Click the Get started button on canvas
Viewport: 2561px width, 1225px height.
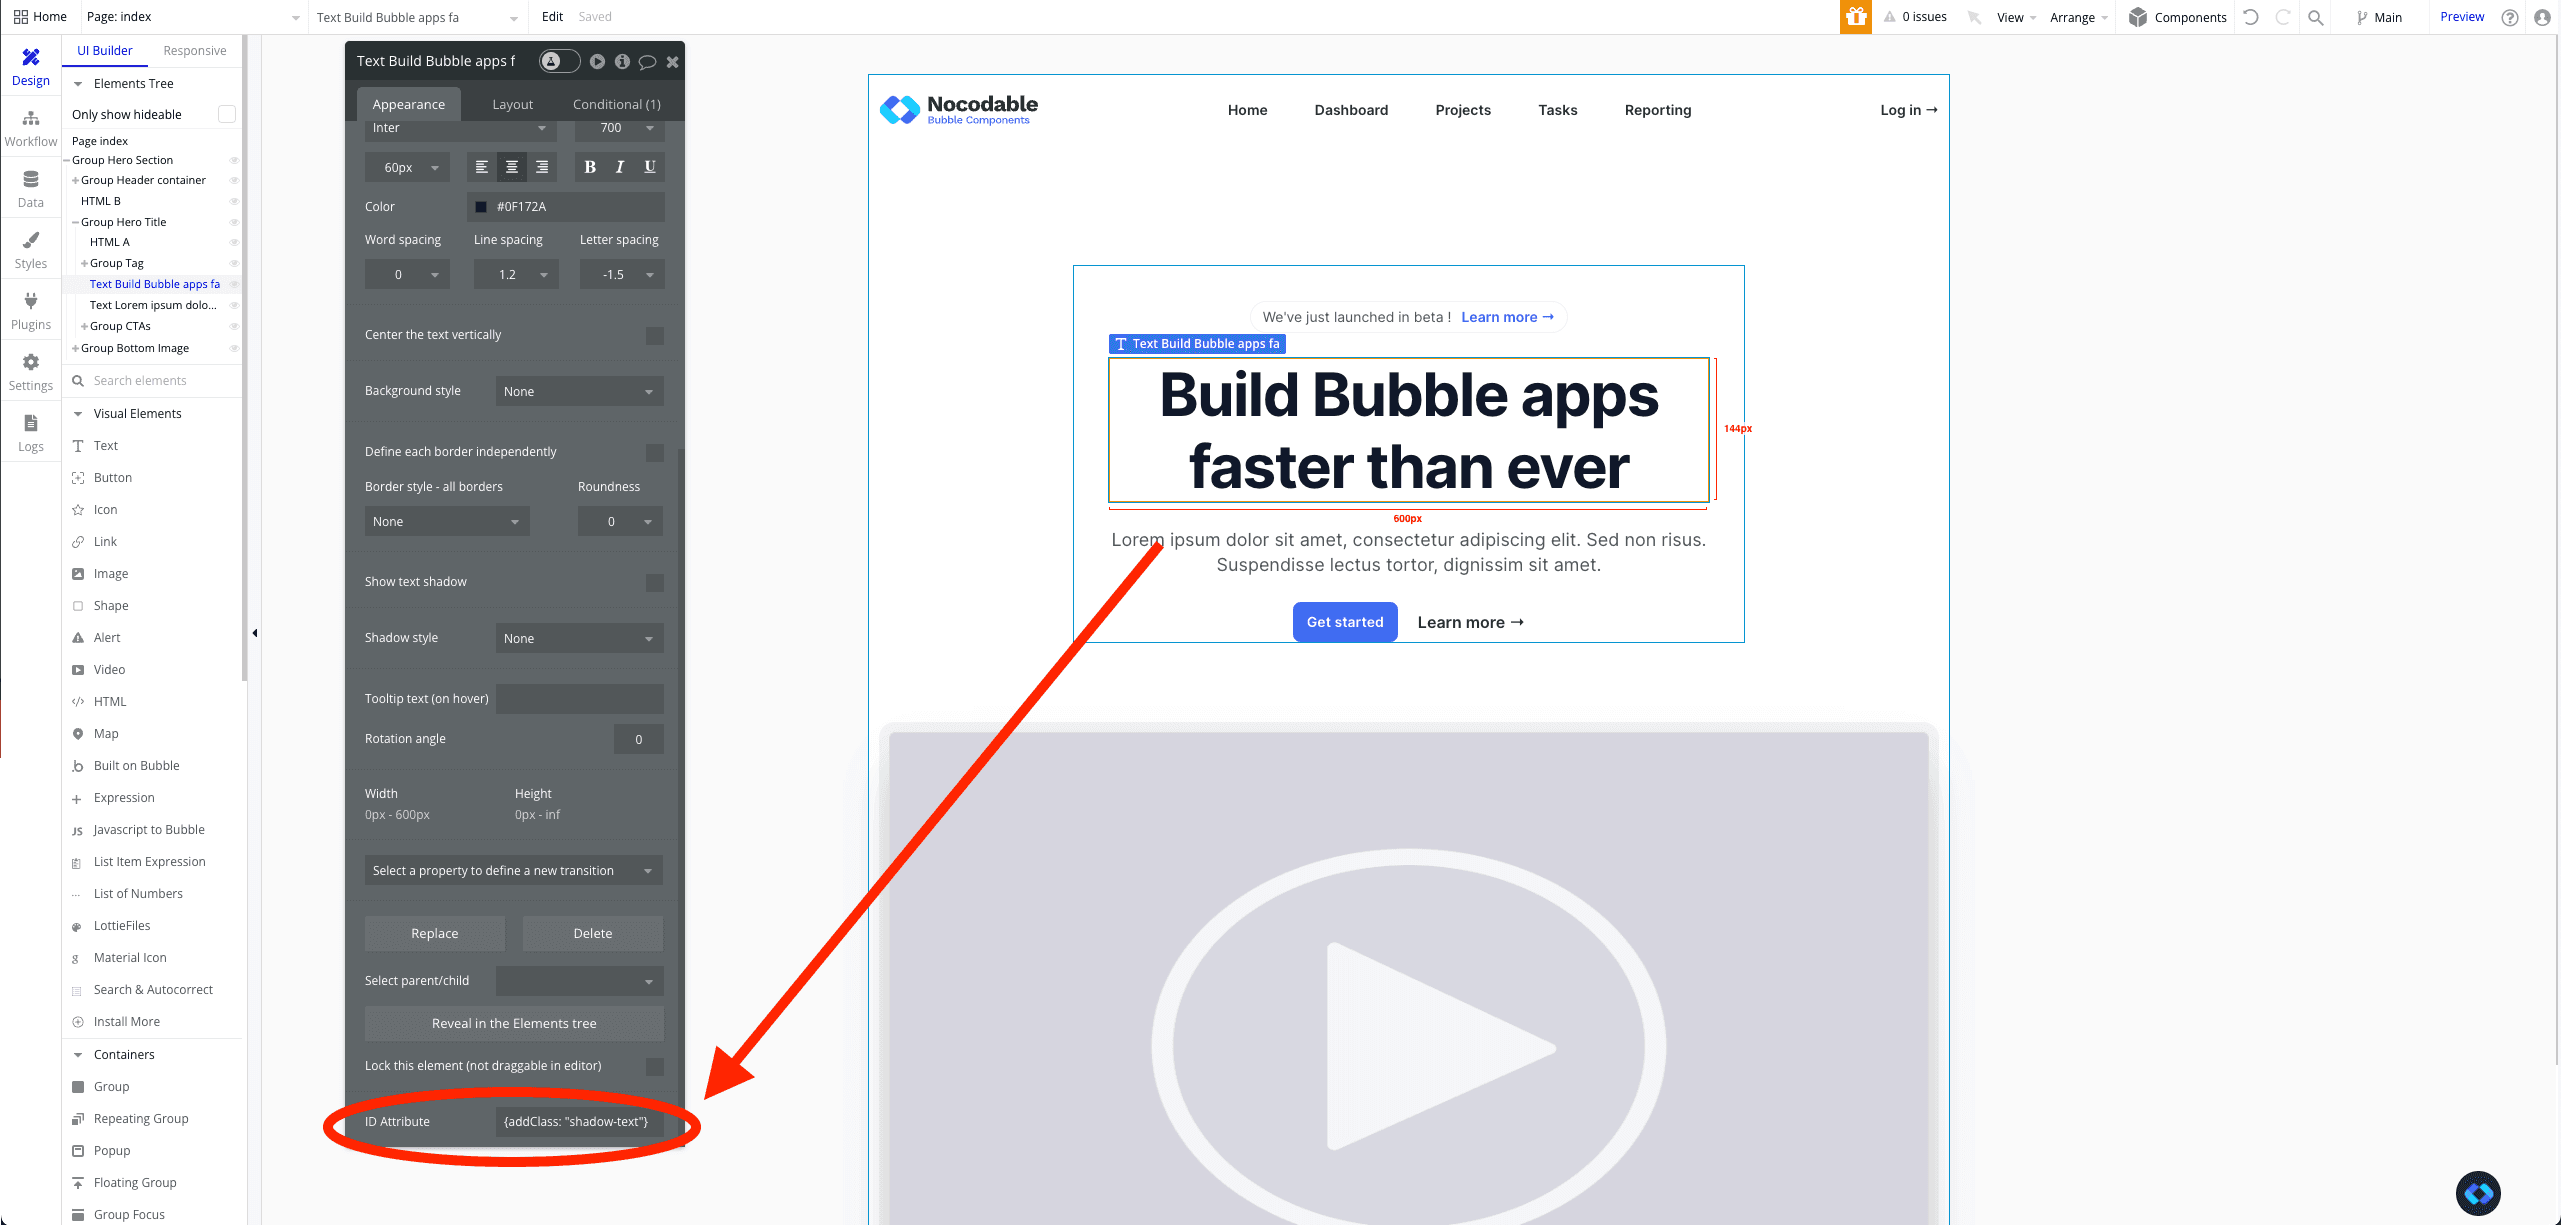1345,622
